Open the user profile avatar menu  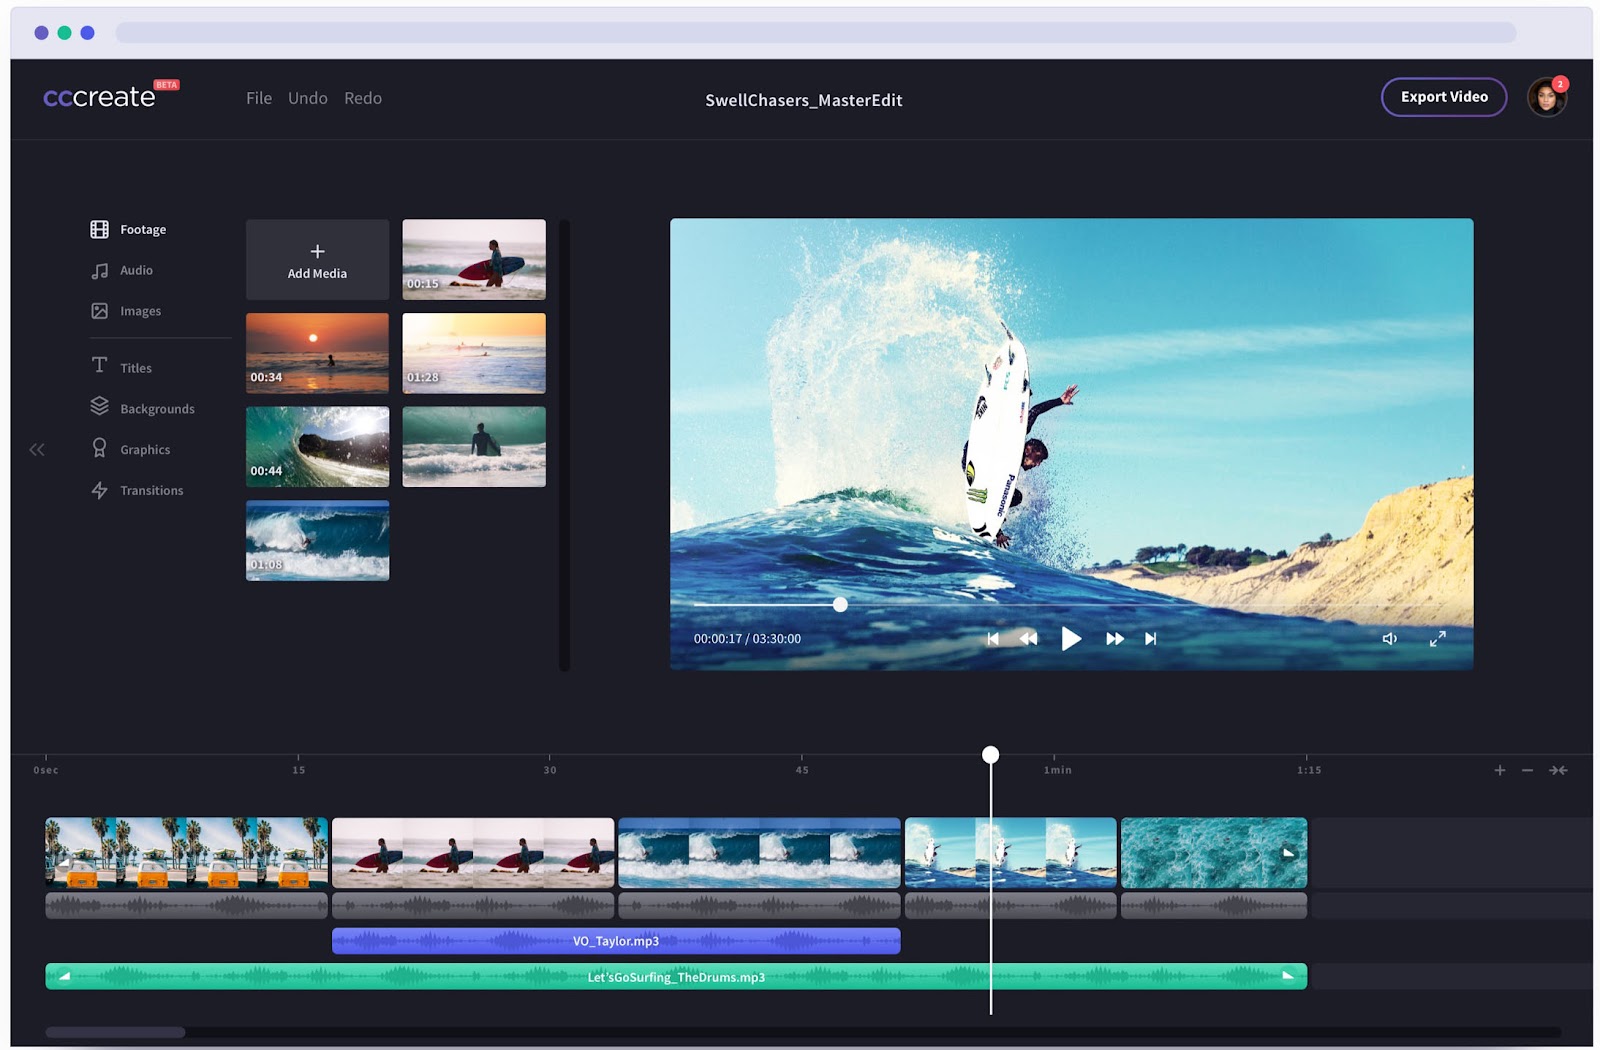(1546, 98)
